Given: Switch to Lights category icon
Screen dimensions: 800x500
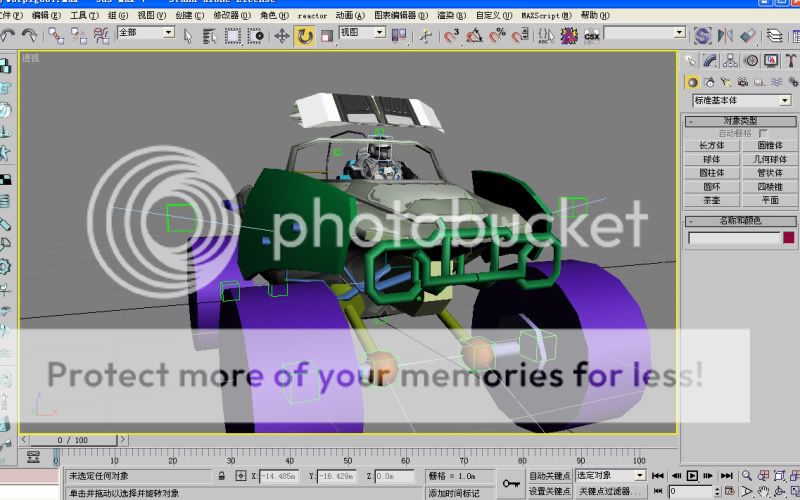Looking at the screenshot, I should pyautogui.click(x=724, y=82).
